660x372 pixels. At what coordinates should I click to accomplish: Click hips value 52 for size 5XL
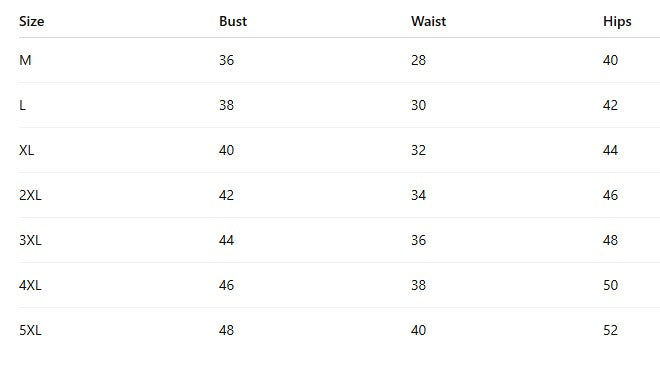click(x=610, y=330)
